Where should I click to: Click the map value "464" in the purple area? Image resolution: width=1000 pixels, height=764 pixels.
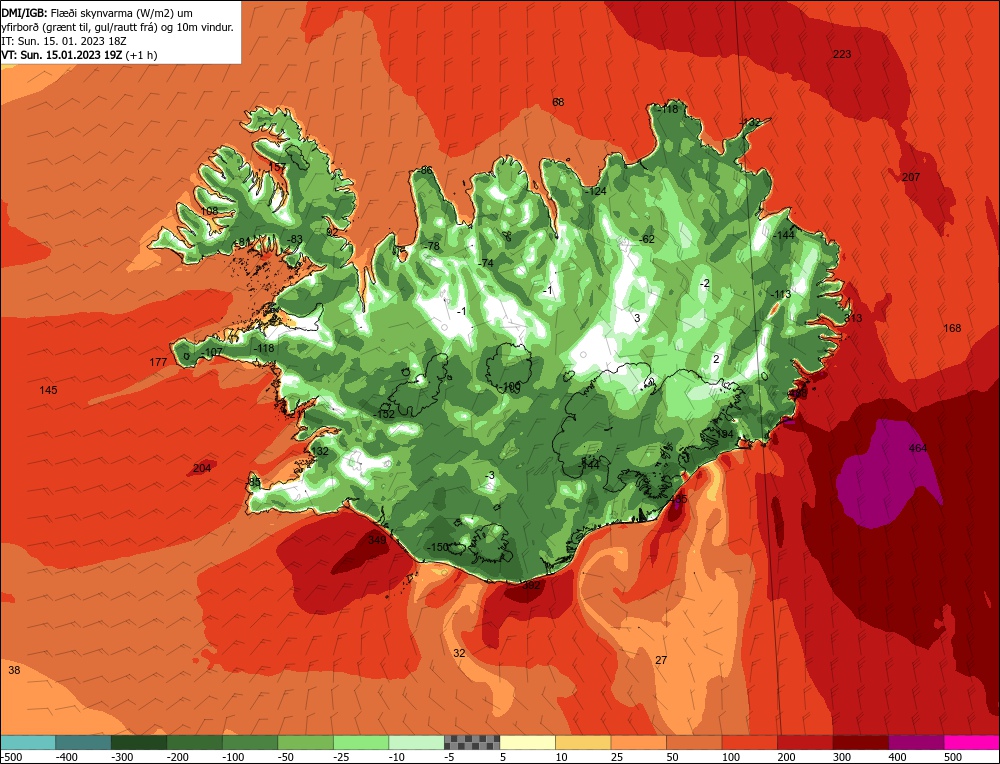pos(917,448)
